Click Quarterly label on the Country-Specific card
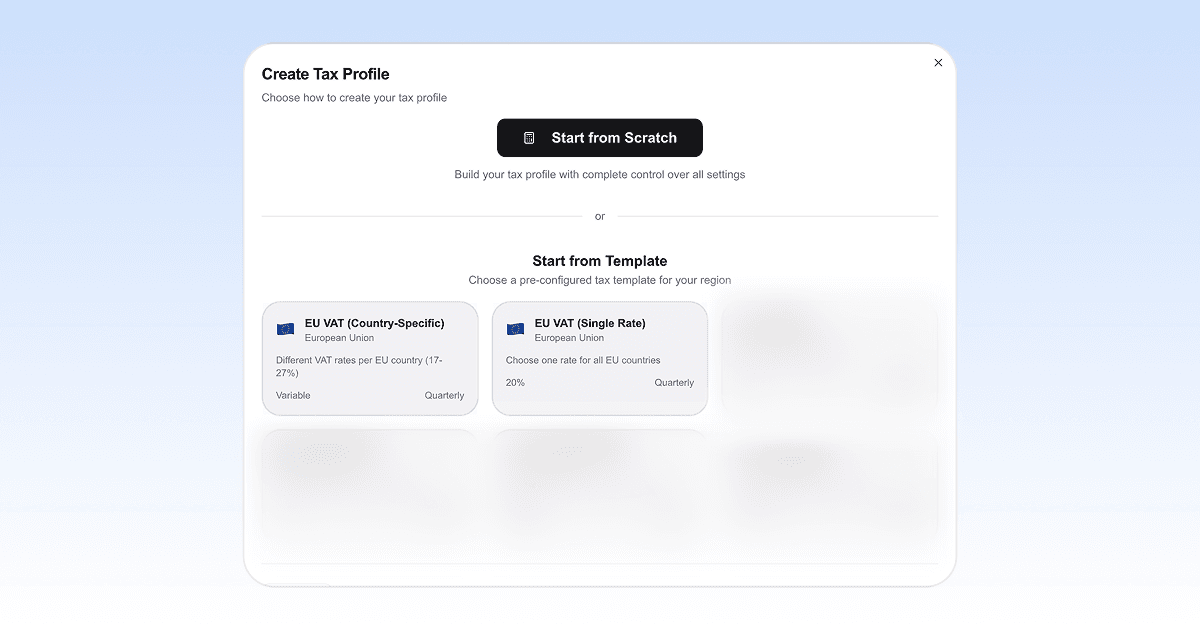The height and width of the screenshot is (630, 1200). point(445,395)
